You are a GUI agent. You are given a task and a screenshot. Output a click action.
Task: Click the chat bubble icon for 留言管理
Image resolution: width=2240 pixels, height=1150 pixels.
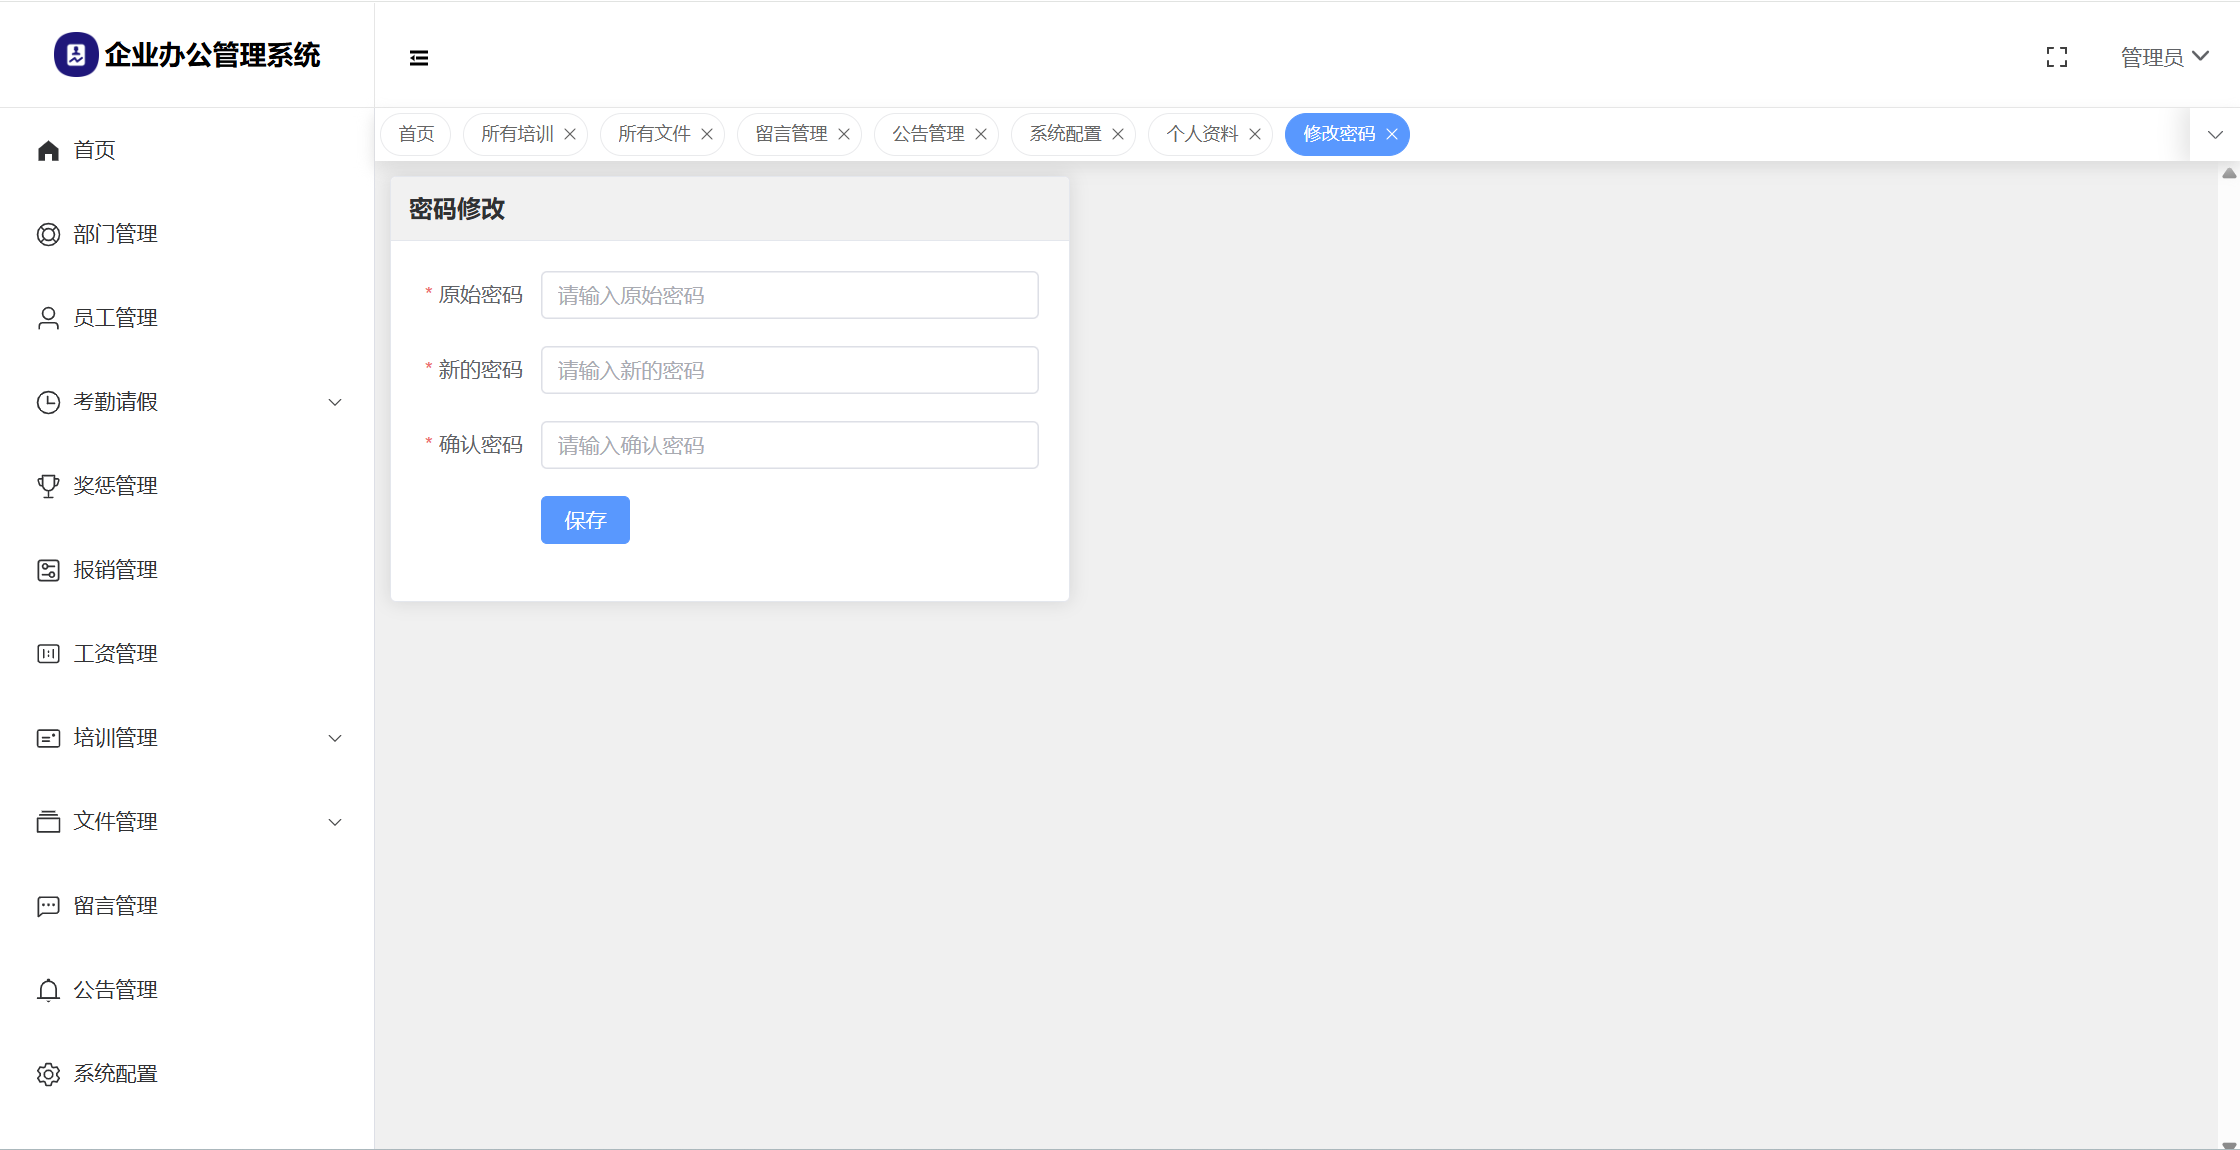point(48,906)
